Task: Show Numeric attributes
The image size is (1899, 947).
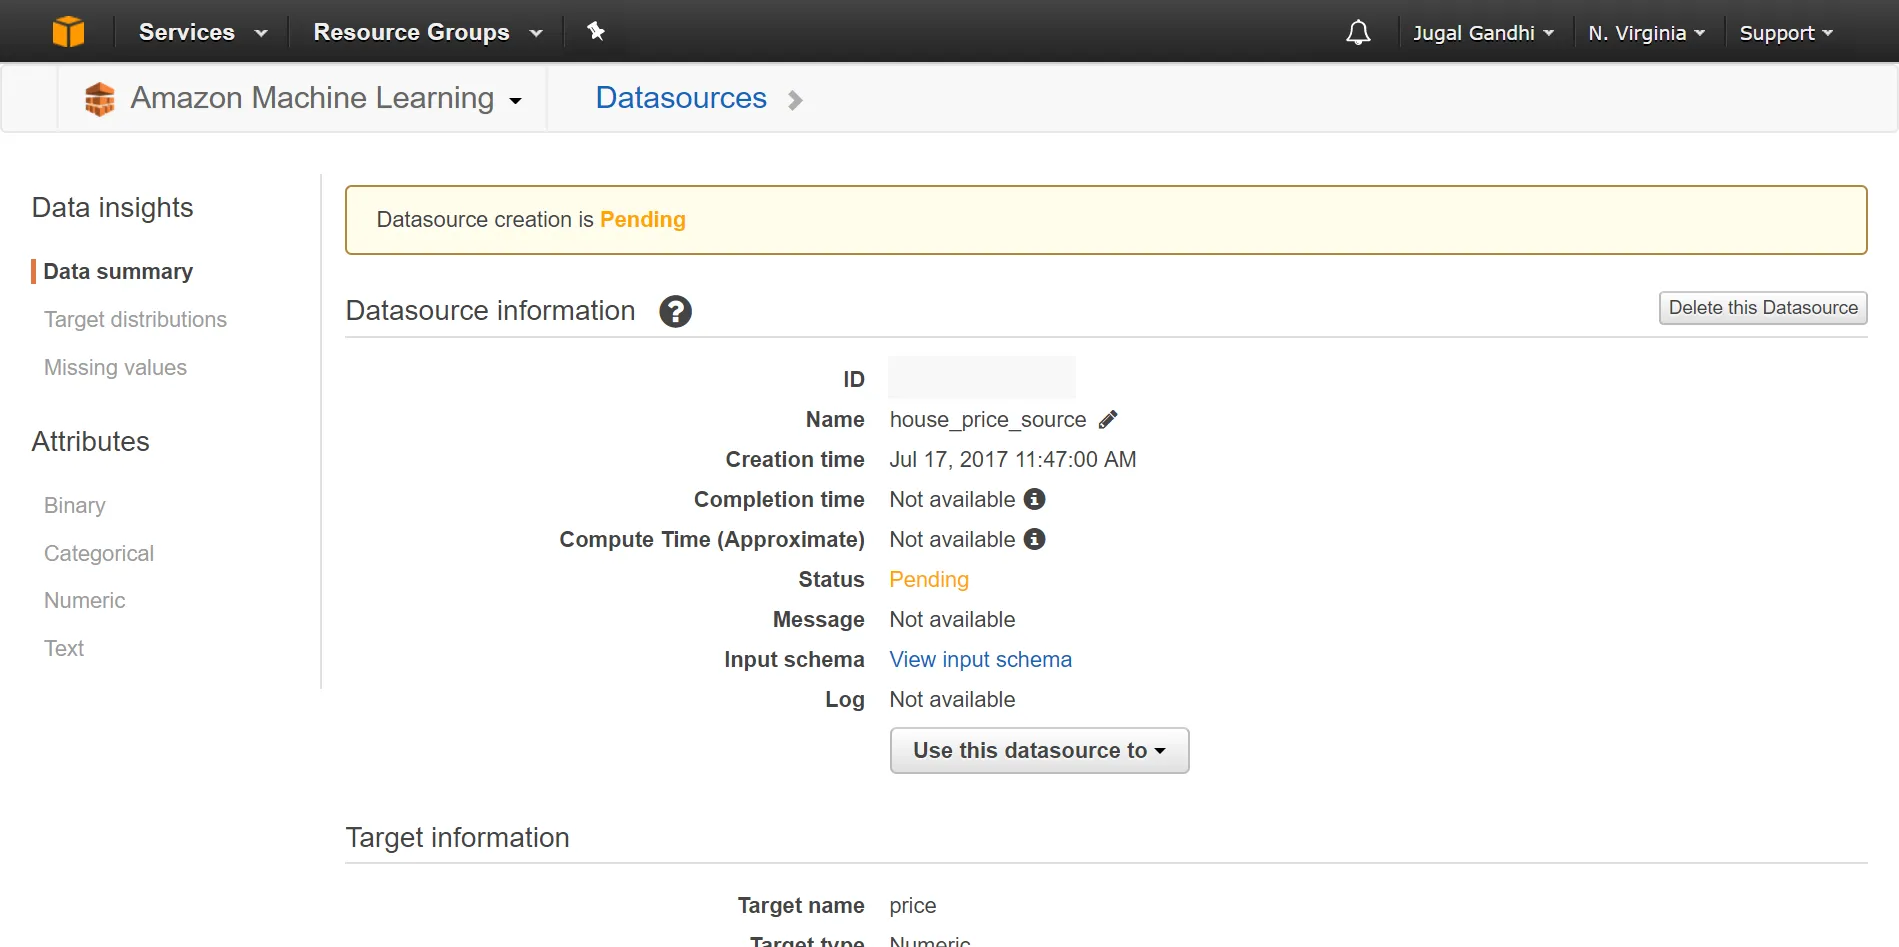Action: pos(84,600)
